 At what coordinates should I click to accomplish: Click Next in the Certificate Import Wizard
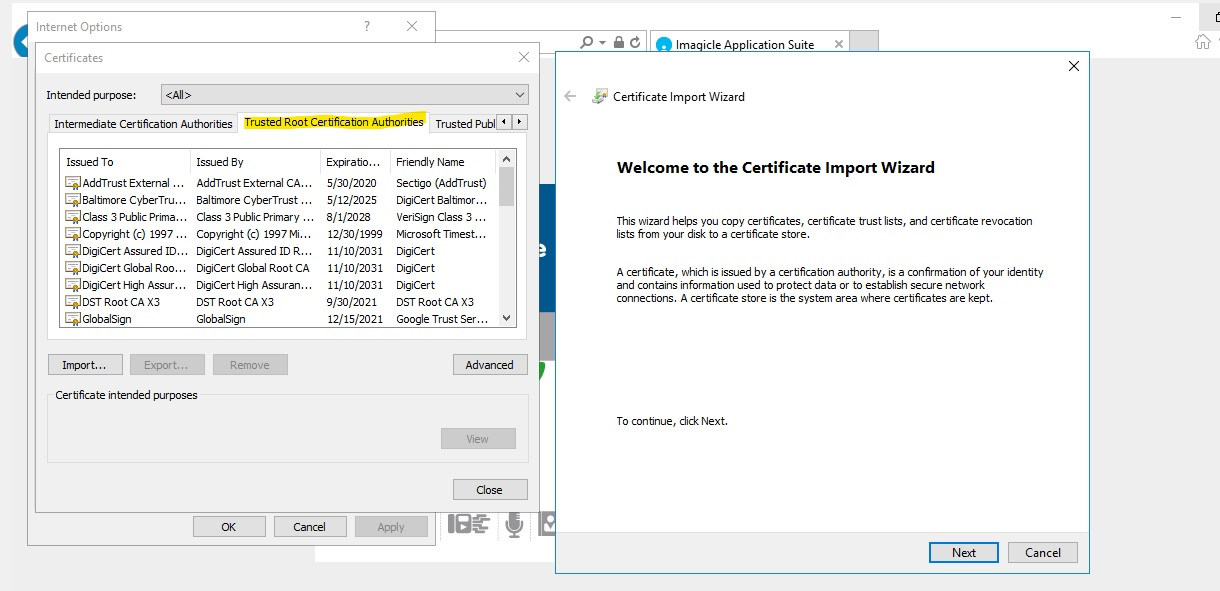coord(963,553)
